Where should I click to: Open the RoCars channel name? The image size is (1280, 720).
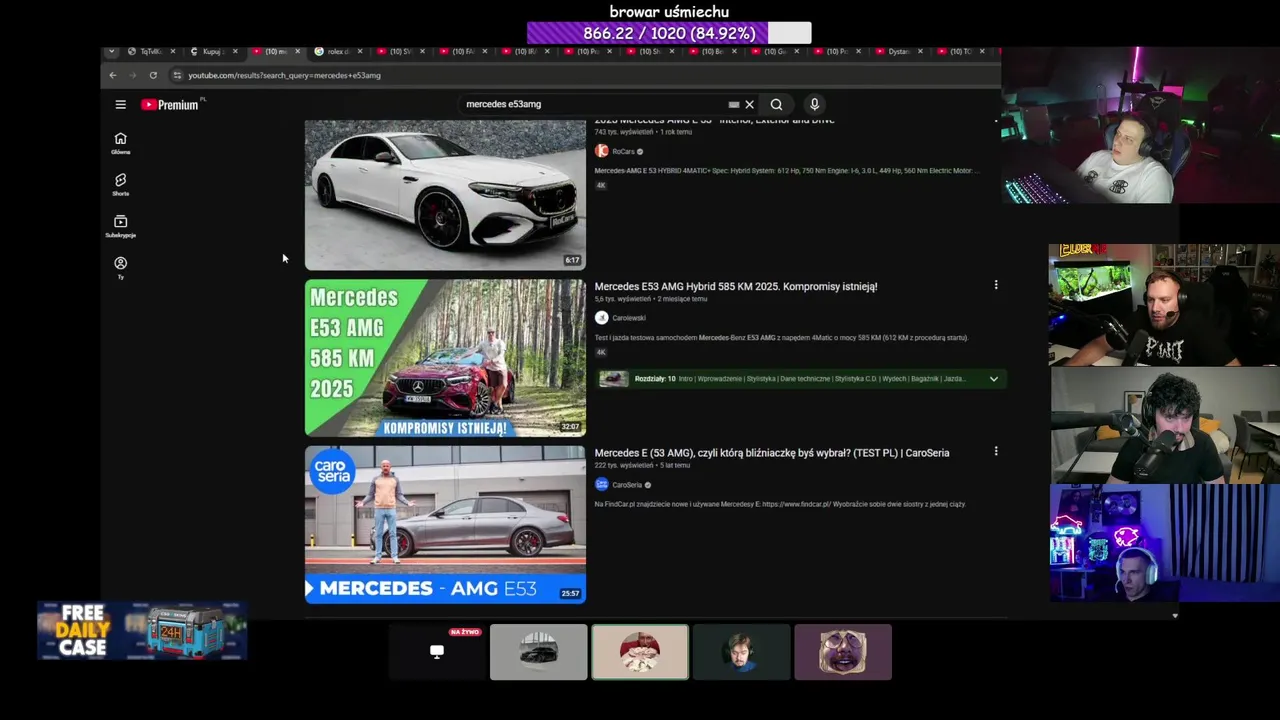pos(623,151)
